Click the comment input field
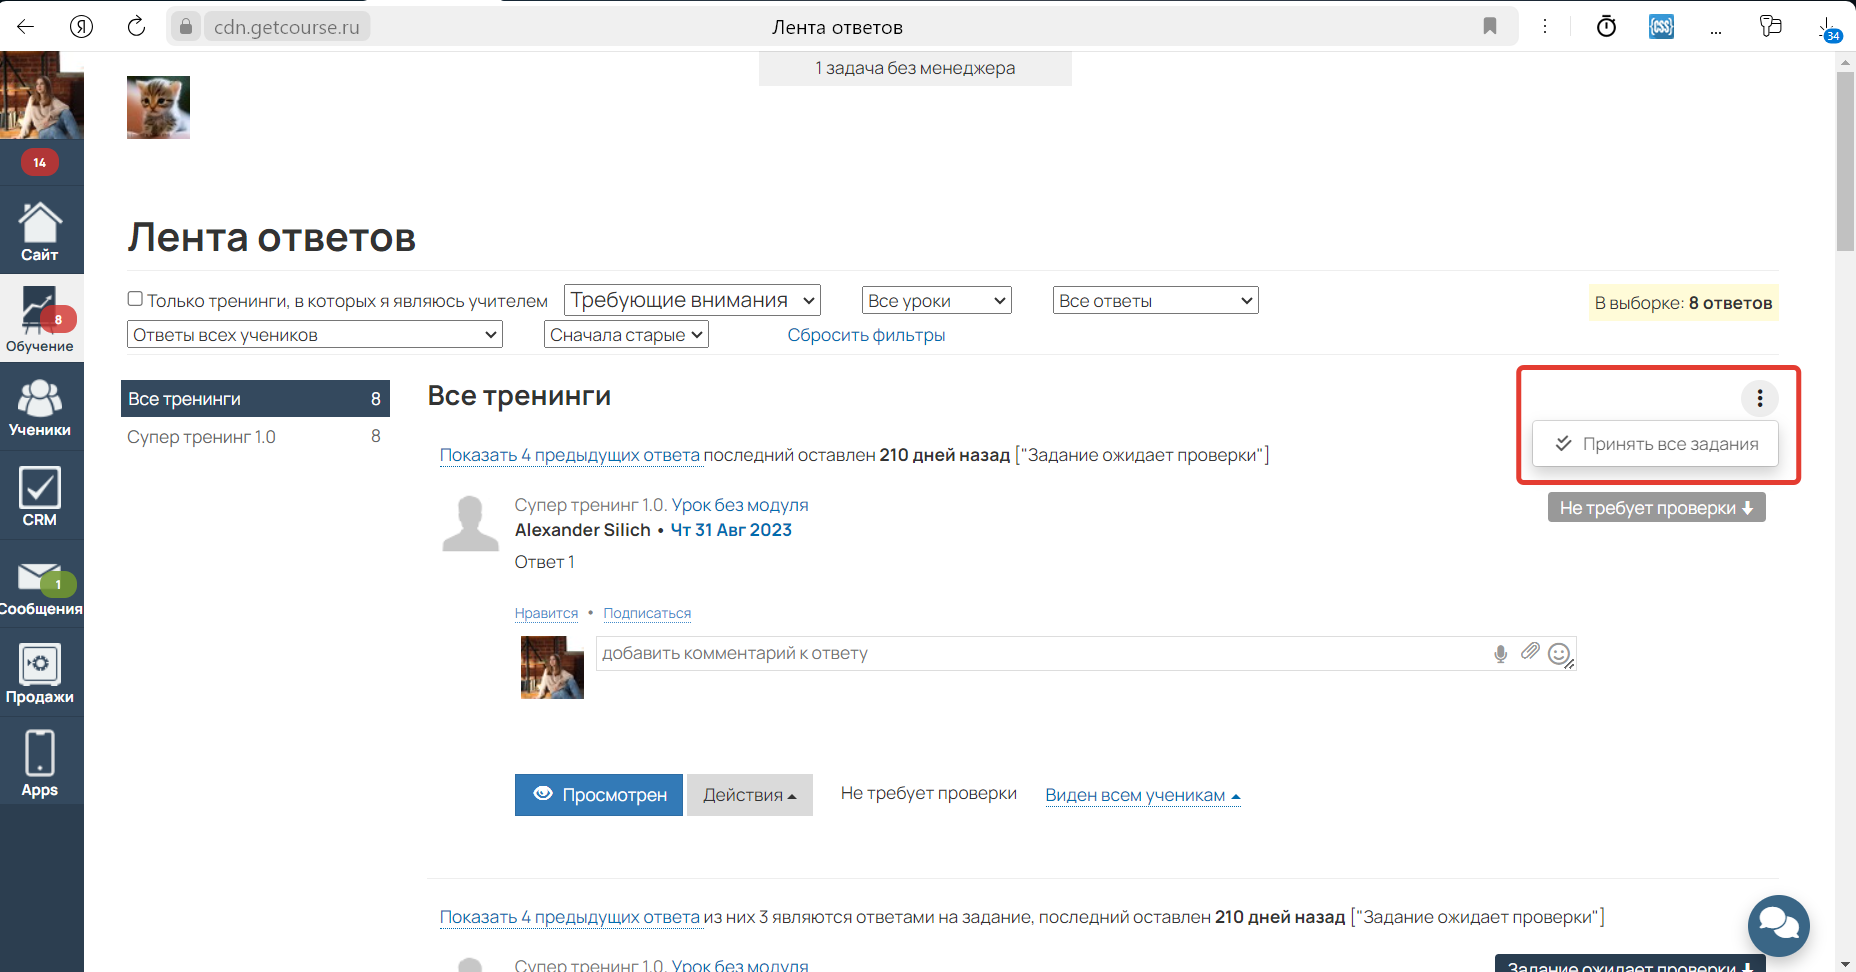 pos(1040,654)
